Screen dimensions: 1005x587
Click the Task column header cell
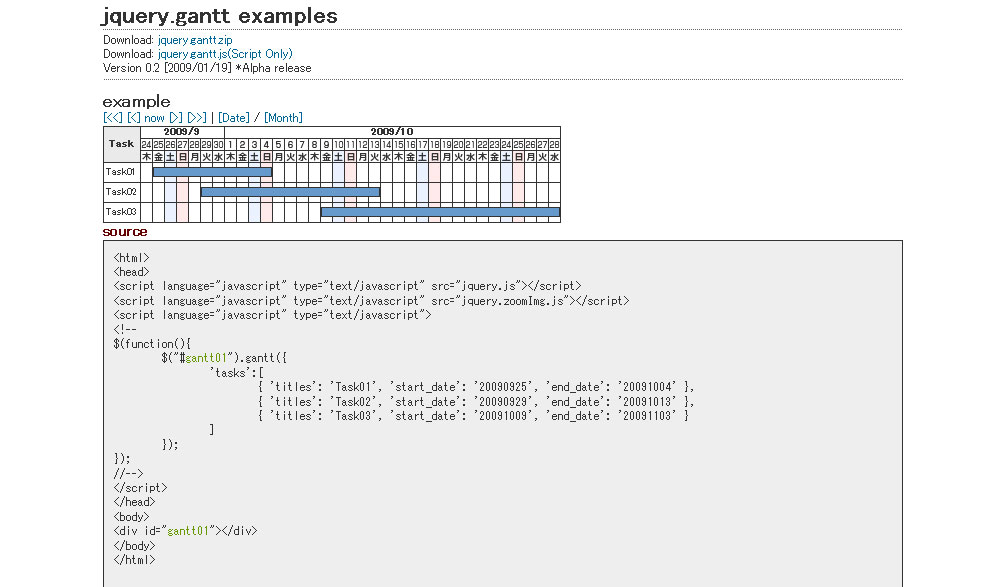121,144
